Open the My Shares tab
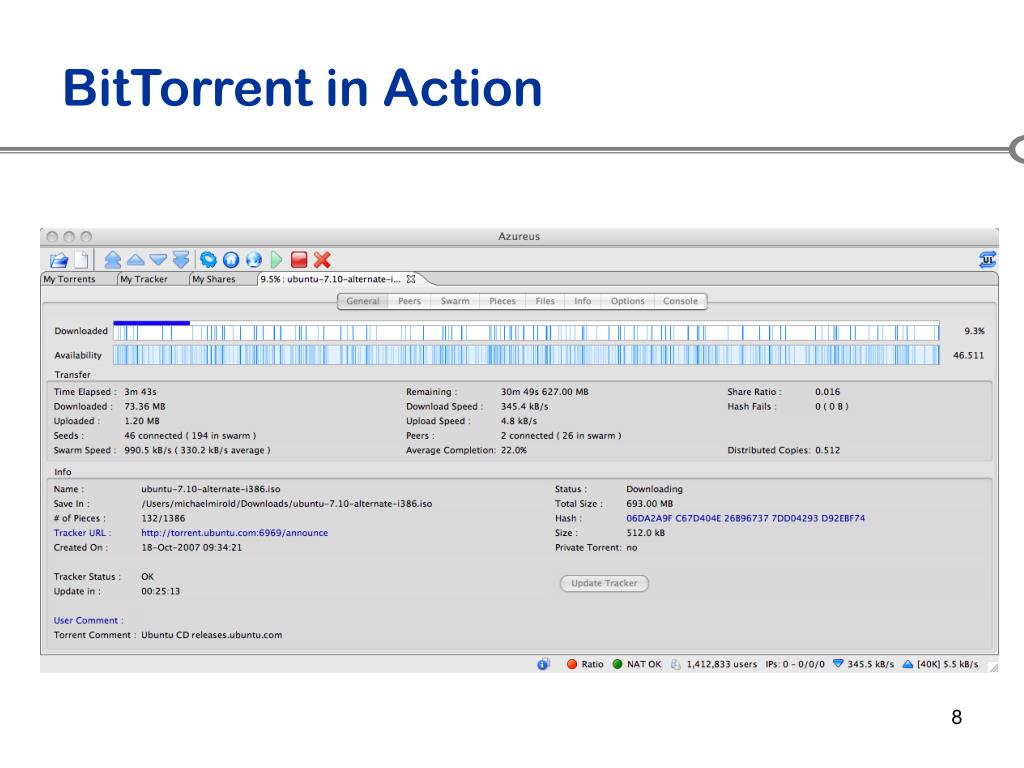 tap(214, 279)
